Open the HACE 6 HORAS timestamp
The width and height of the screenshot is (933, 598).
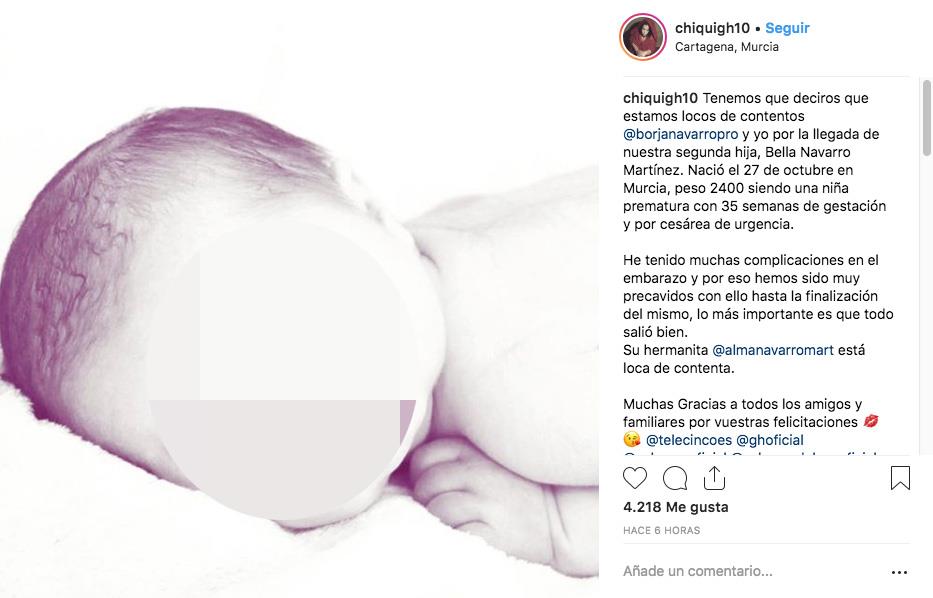662,530
